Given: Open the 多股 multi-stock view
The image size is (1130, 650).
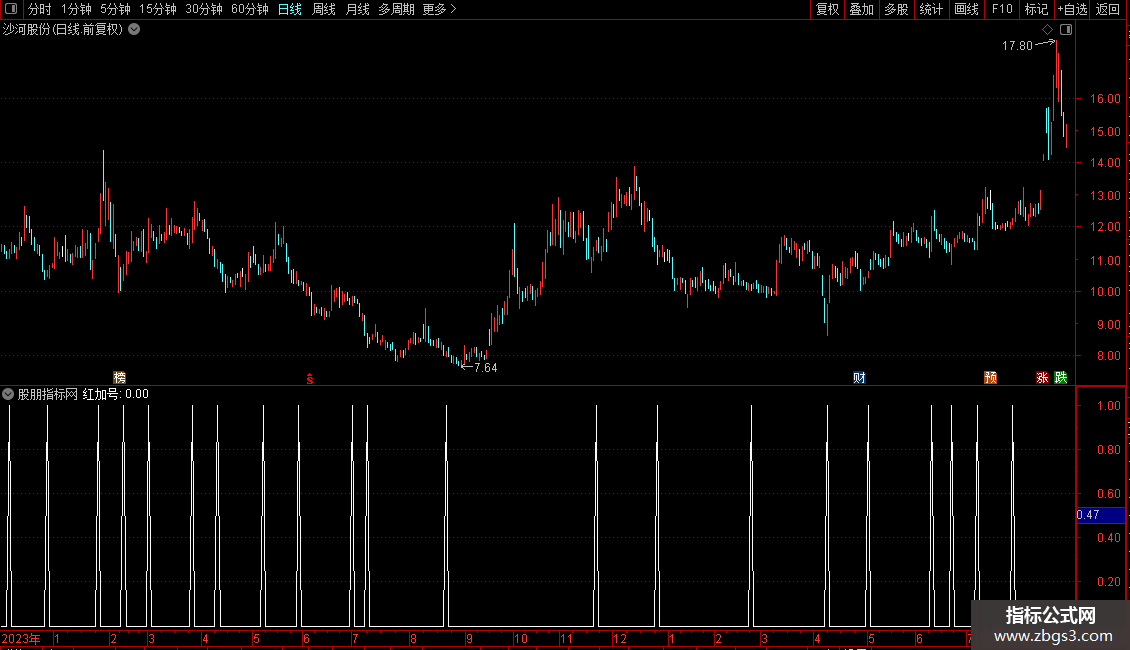Looking at the screenshot, I should coord(896,9).
